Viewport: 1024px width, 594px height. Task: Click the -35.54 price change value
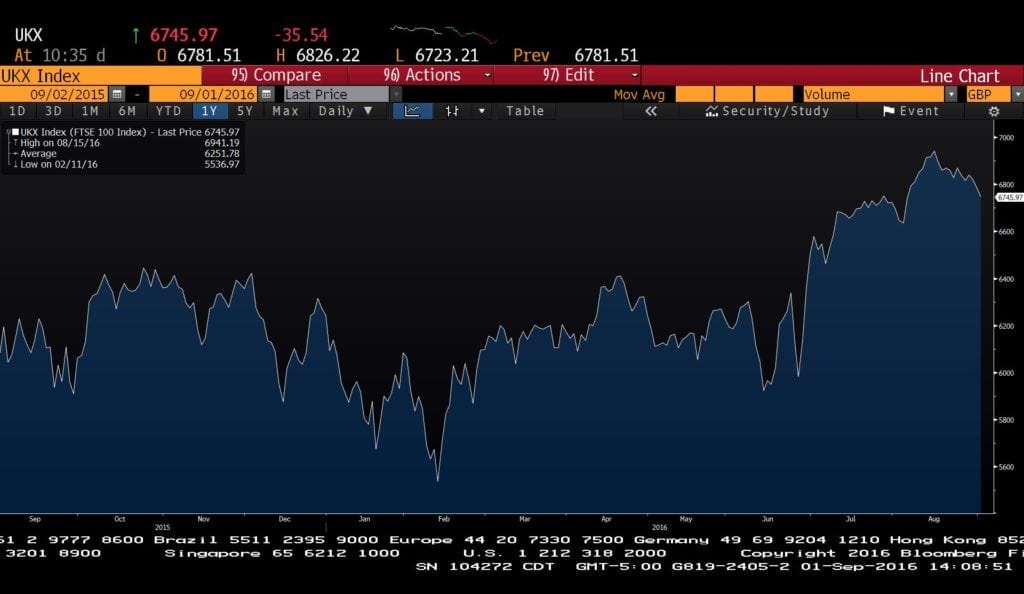(301, 35)
